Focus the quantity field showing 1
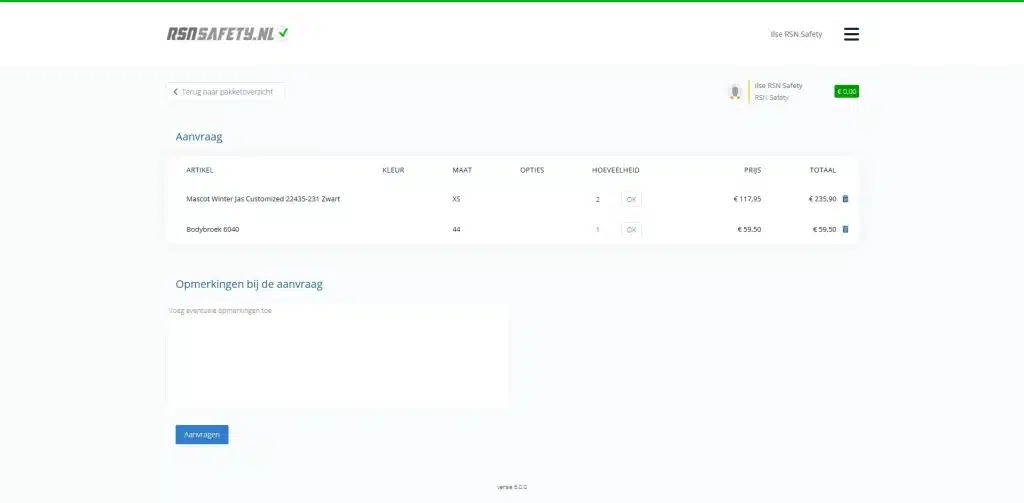 point(598,230)
